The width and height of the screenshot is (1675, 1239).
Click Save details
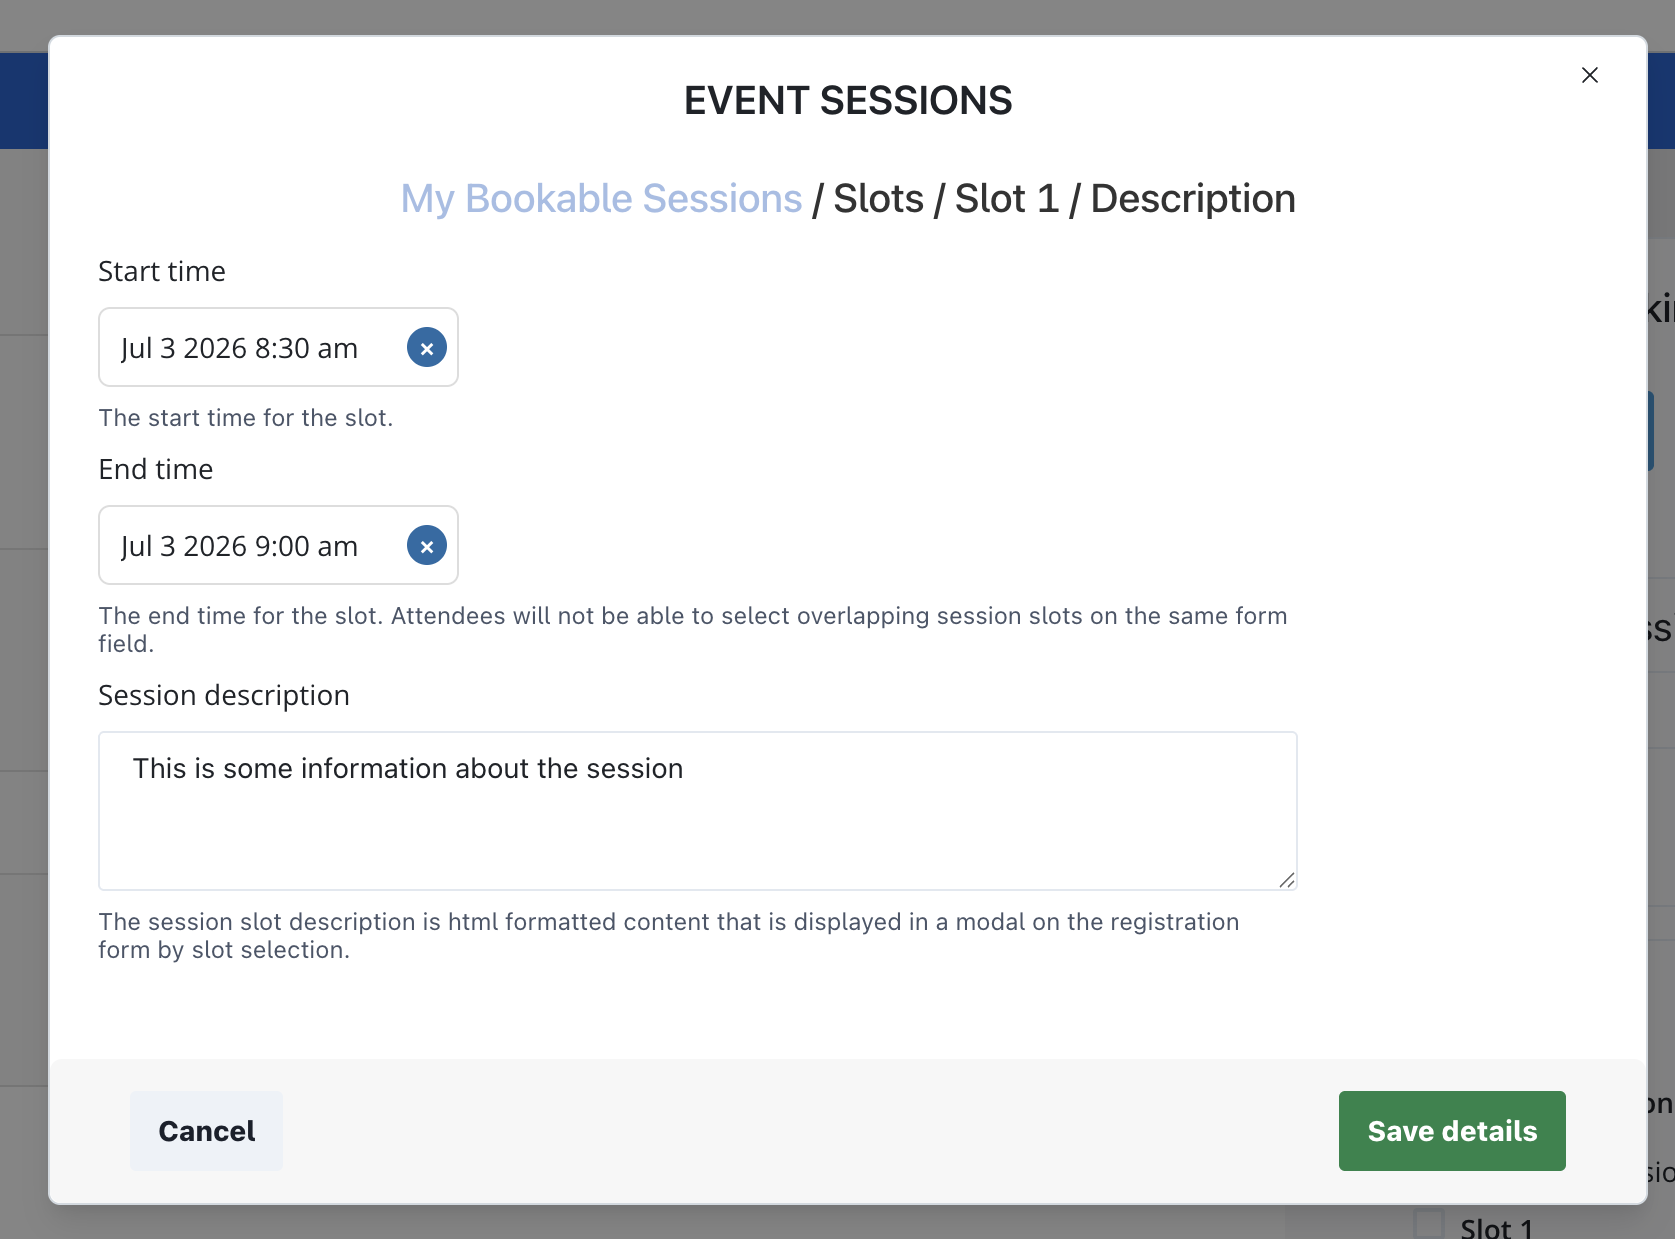1451,1131
